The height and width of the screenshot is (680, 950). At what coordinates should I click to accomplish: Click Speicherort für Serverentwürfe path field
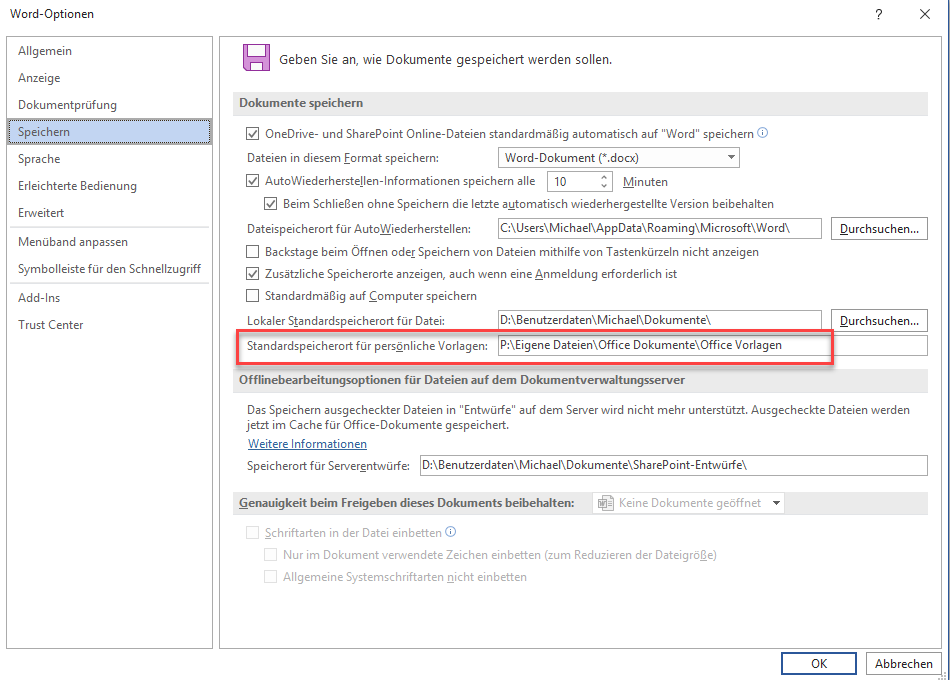[x=674, y=465]
